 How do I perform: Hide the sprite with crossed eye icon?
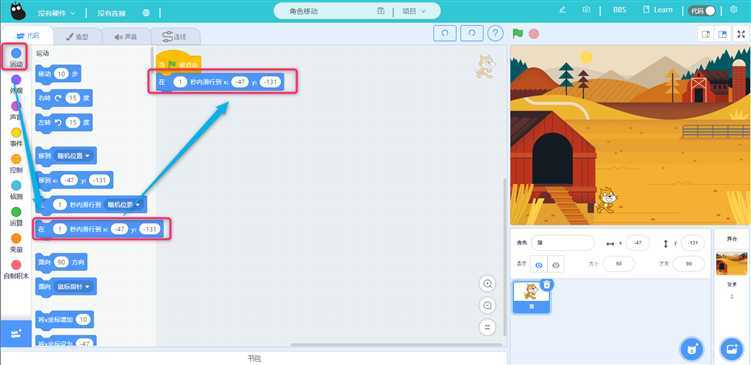coord(556,264)
